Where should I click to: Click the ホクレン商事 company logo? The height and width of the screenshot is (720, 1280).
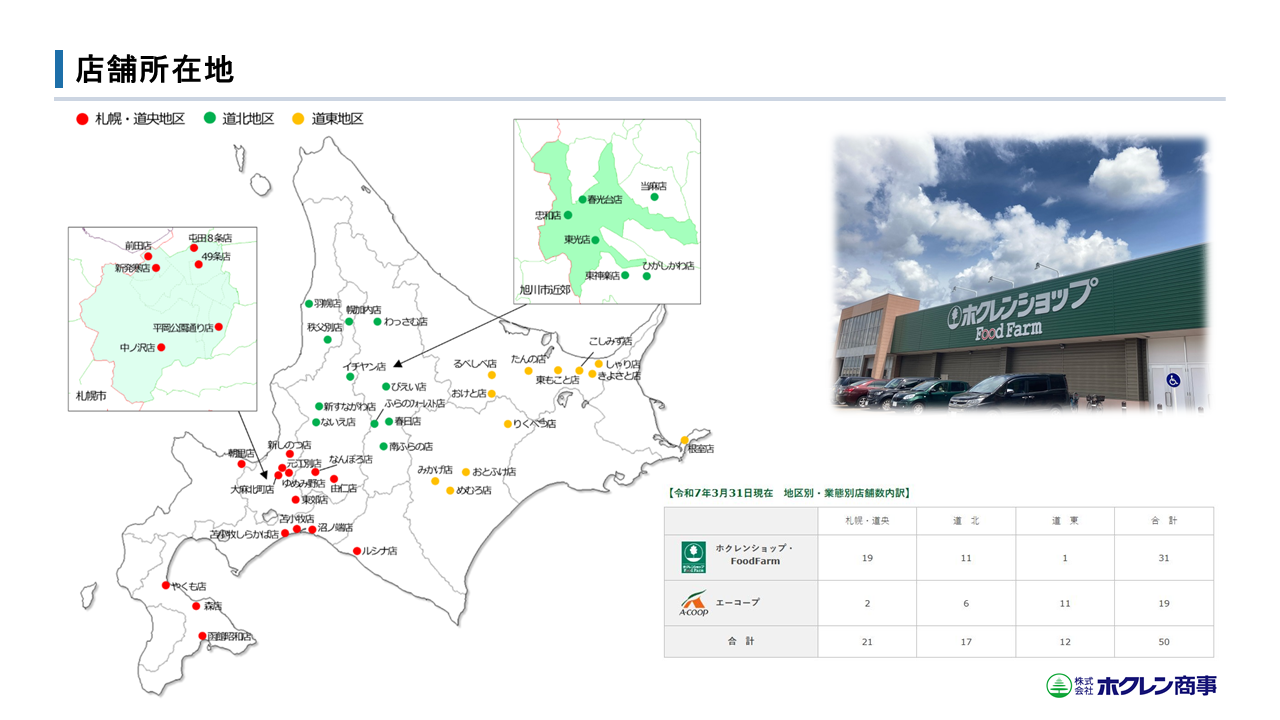coord(1132,685)
